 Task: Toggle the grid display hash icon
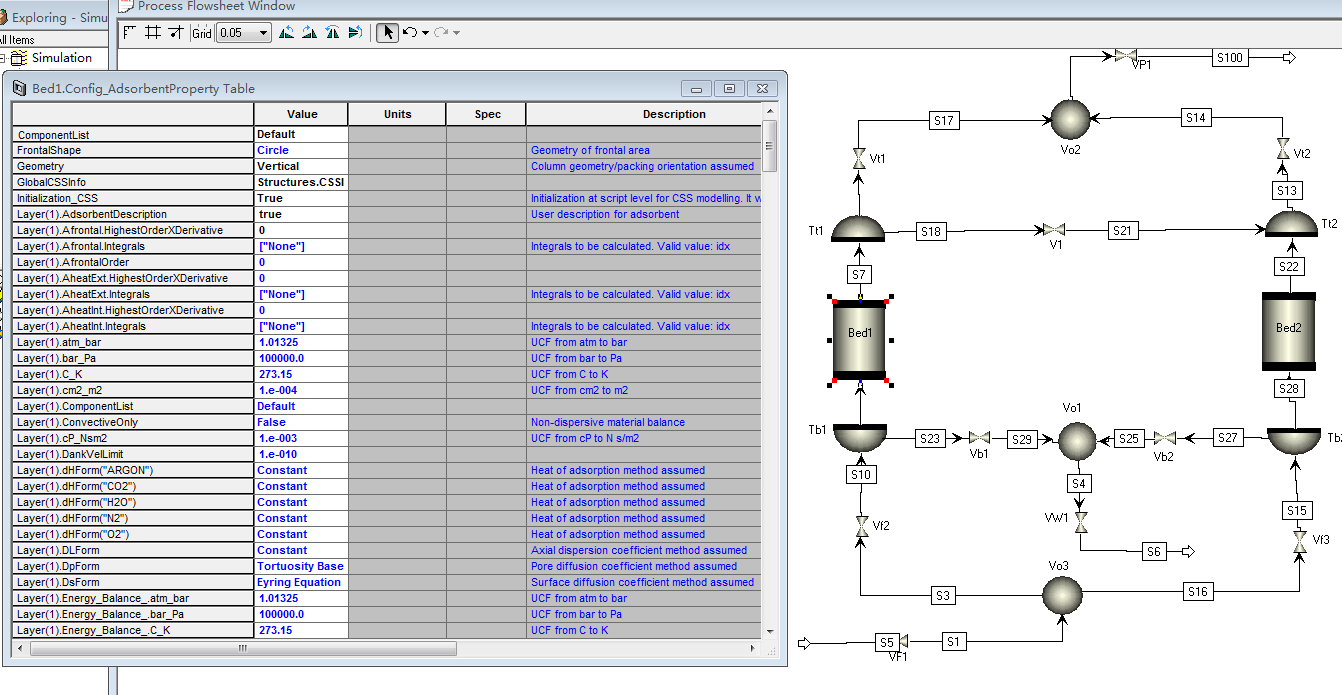tap(153, 33)
